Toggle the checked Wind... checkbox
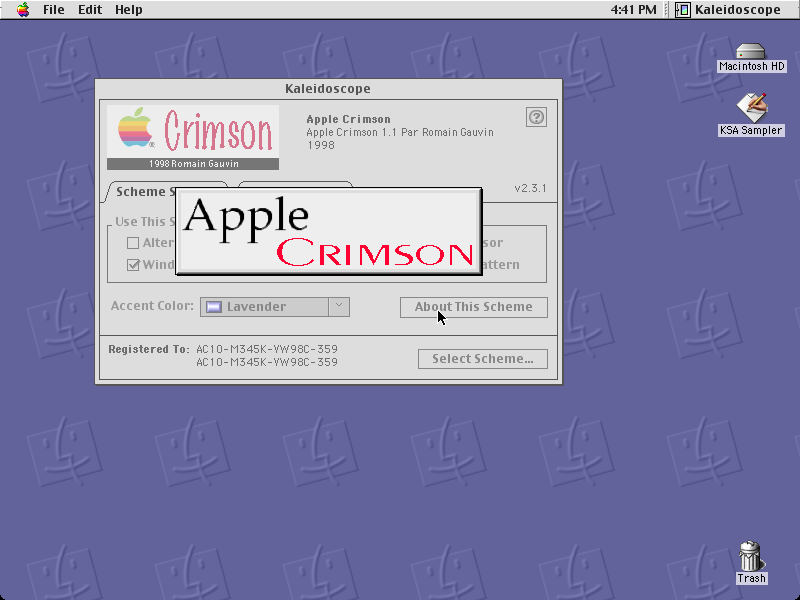 pyautogui.click(x=133, y=265)
